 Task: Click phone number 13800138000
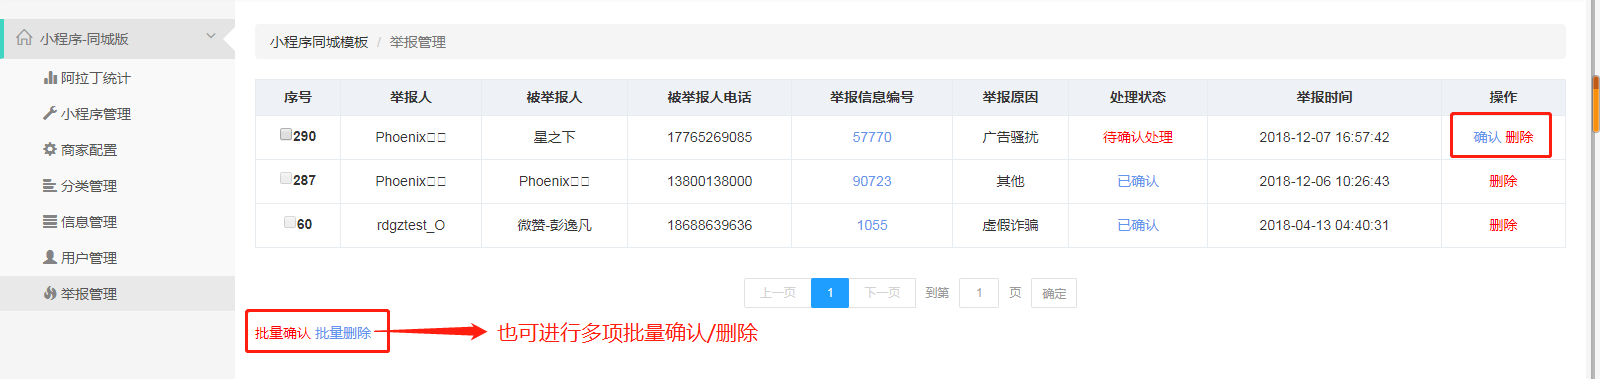(x=710, y=181)
